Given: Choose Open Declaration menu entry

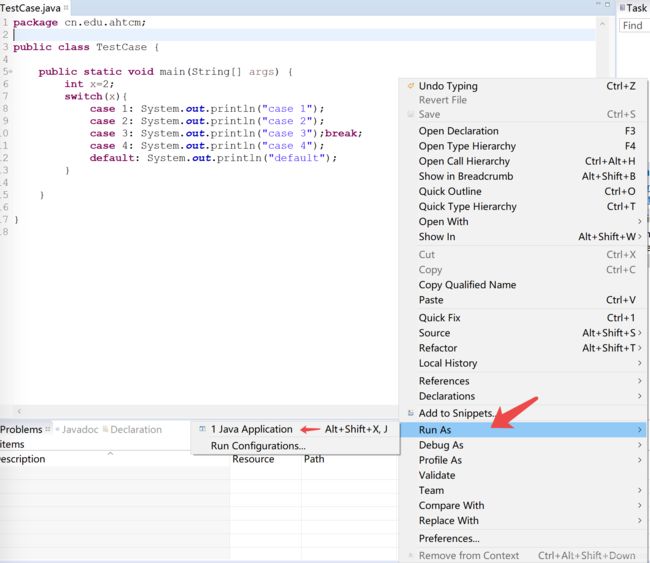Looking at the screenshot, I should coord(523,131).
